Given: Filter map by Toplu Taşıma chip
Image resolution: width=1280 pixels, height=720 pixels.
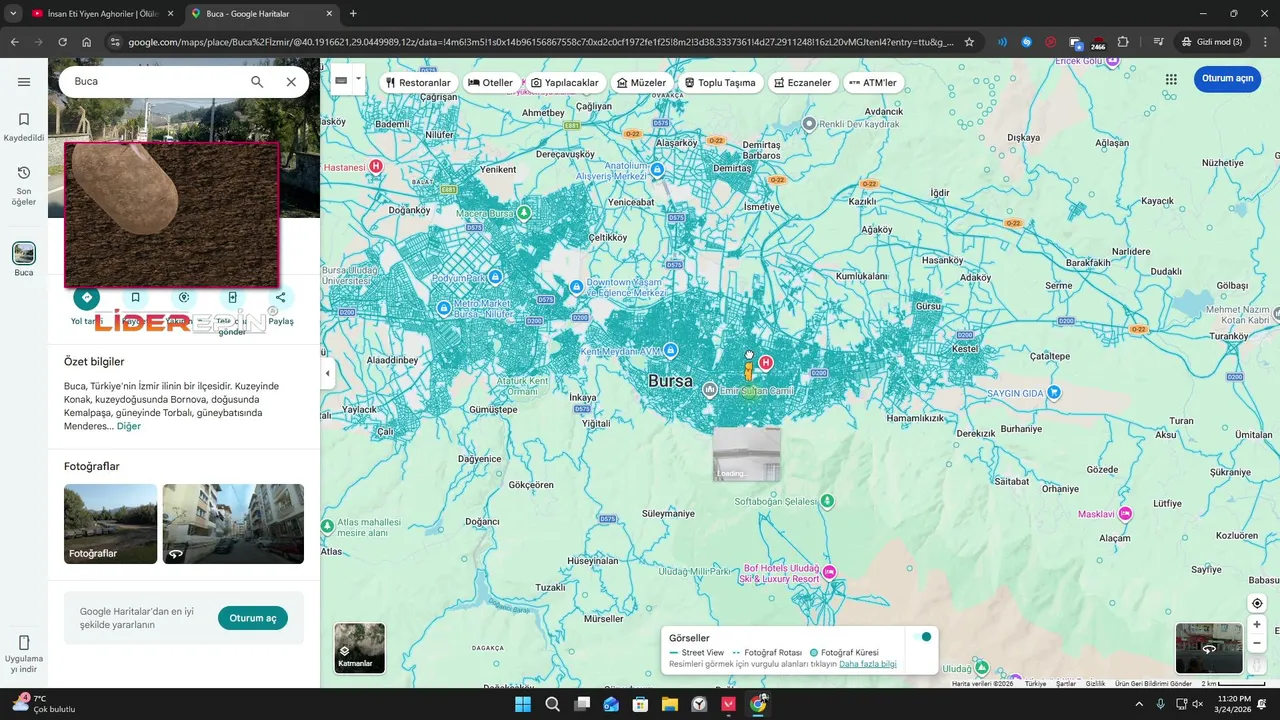Looking at the screenshot, I should (x=720, y=82).
